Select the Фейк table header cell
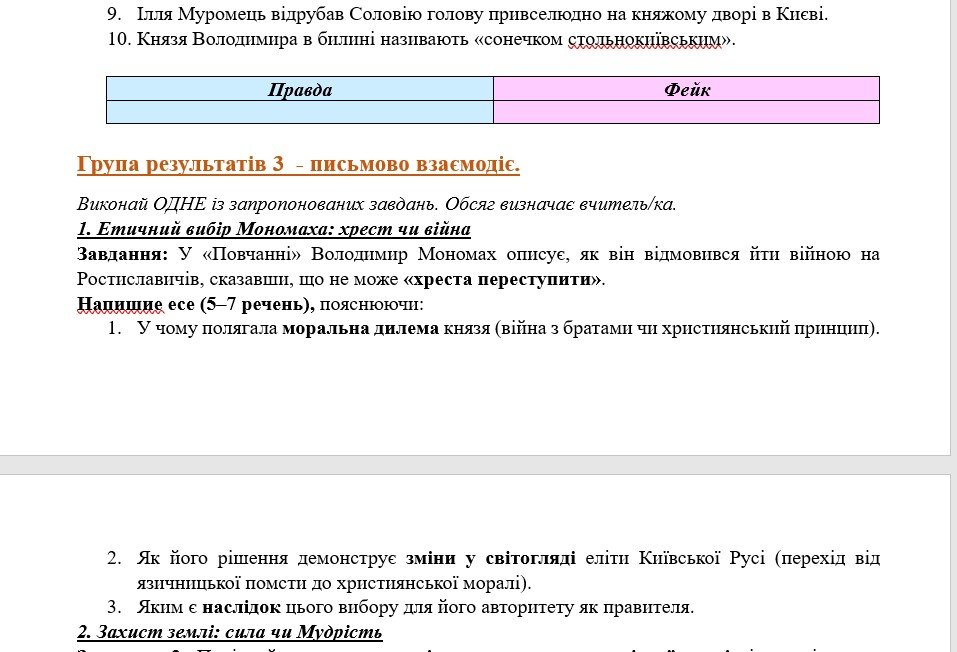957x652 pixels. pyautogui.click(x=686, y=89)
